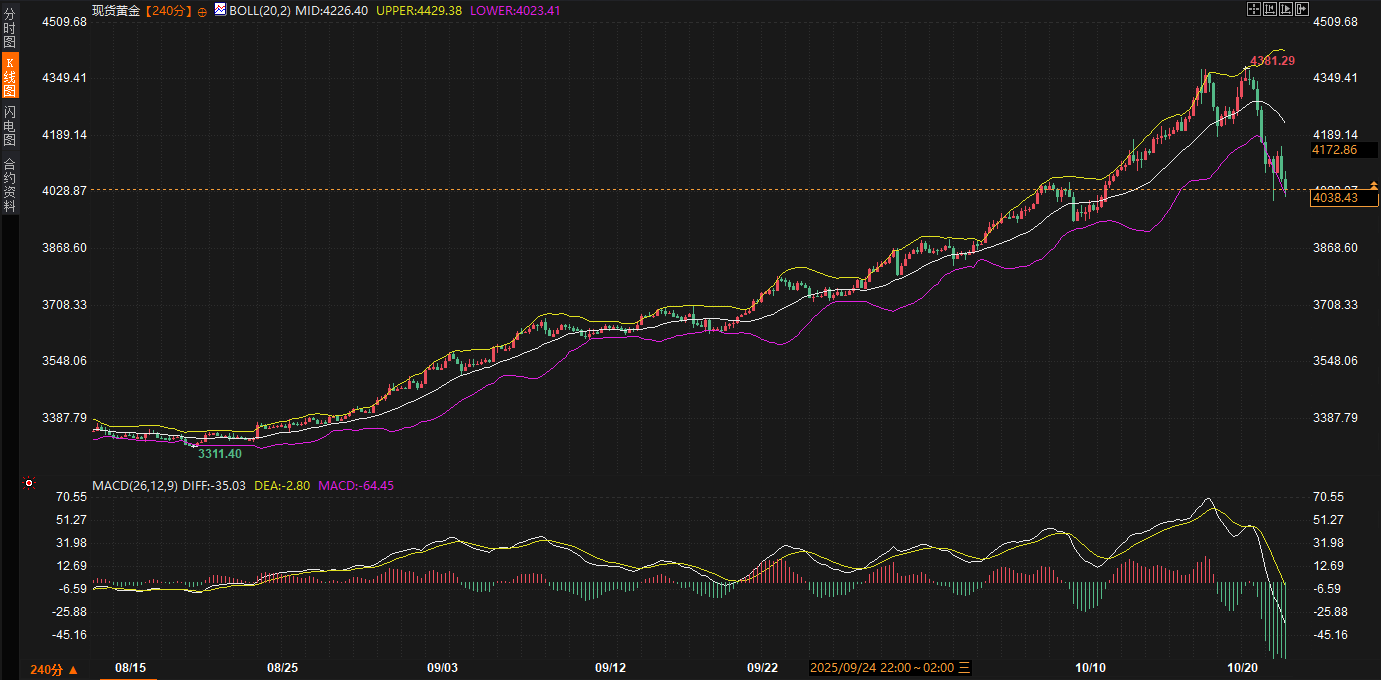Screen dimensions: 1381x680
Task: Click the play-forward chart axis icon
Action: pos(1286,9)
